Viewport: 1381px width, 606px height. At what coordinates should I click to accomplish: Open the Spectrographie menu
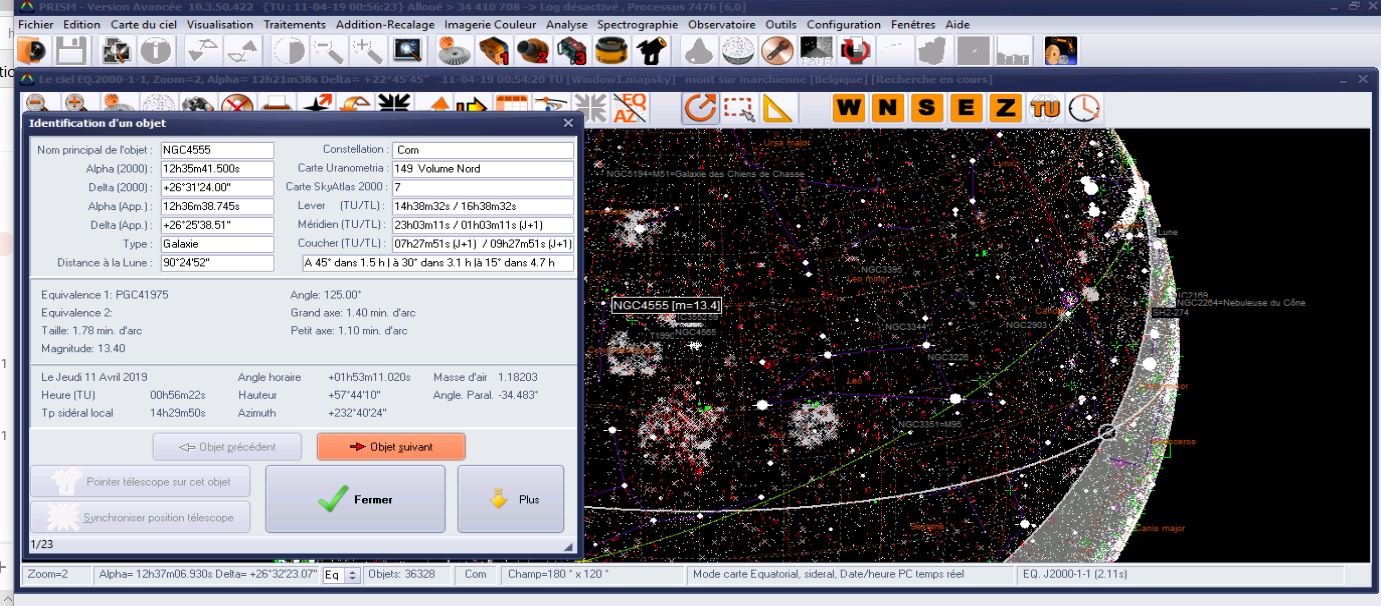tap(637, 24)
